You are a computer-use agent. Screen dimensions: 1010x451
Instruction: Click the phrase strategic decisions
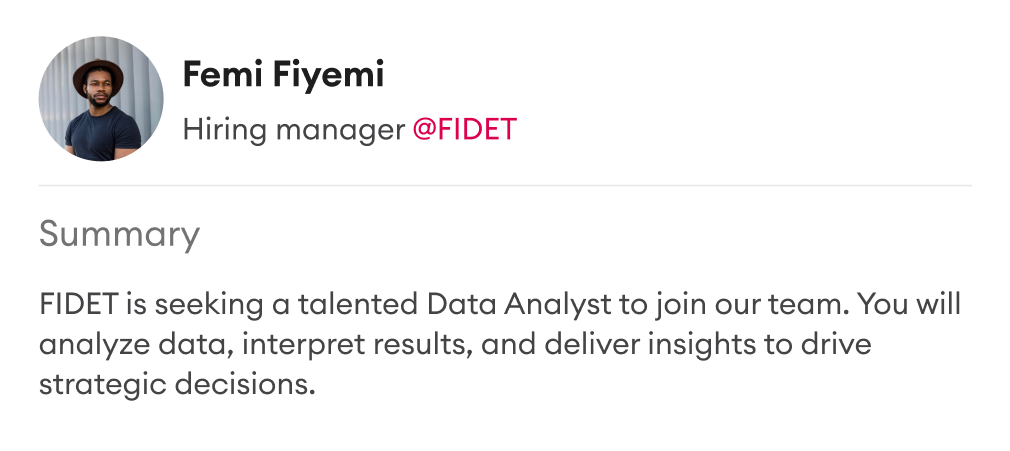(x=177, y=385)
